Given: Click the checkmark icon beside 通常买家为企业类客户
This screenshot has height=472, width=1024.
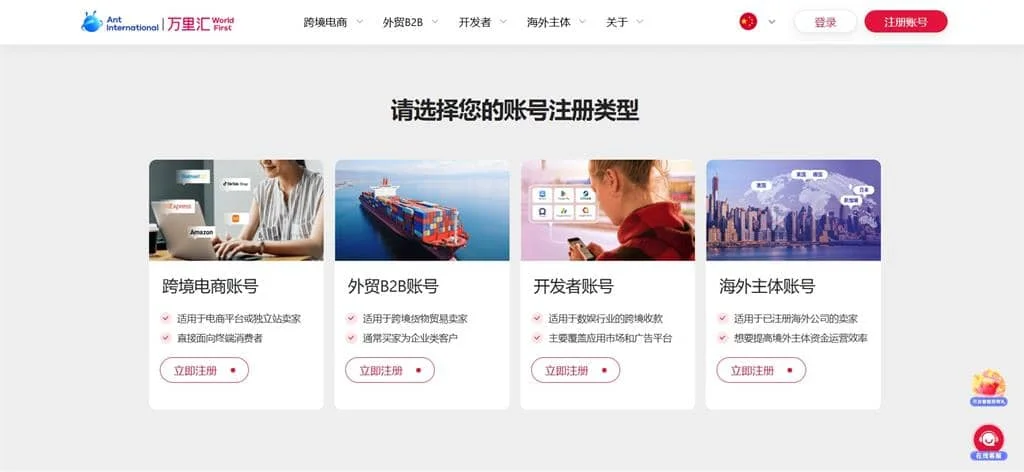Looking at the screenshot, I should click(351, 338).
